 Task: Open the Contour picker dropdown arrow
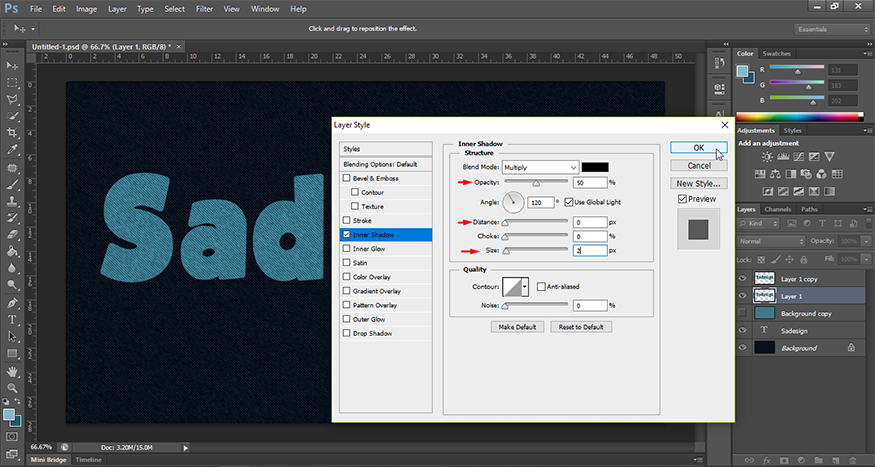pyautogui.click(x=525, y=287)
